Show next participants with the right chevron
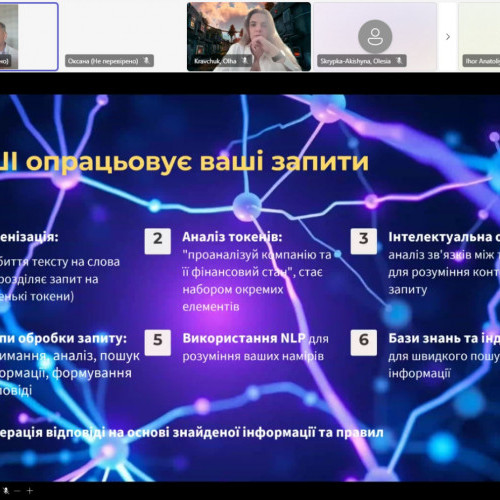 point(448,37)
